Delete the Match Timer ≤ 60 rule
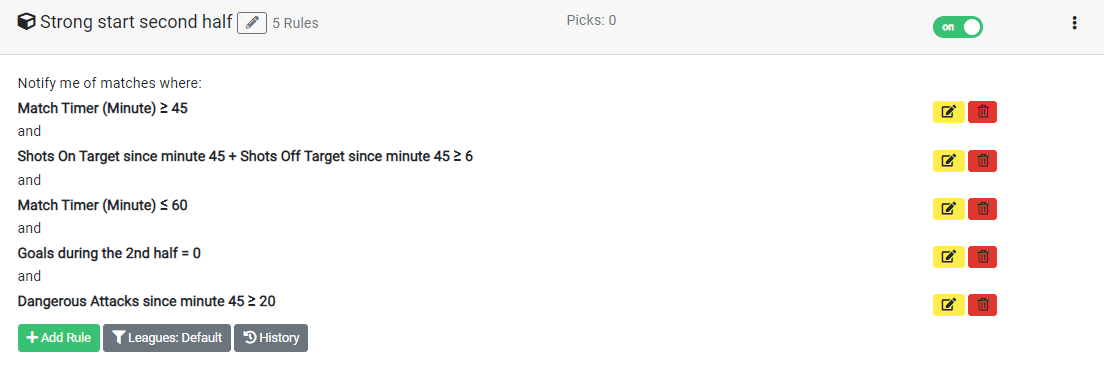The height and width of the screenshot is (370, 1104). click(983, 209)
